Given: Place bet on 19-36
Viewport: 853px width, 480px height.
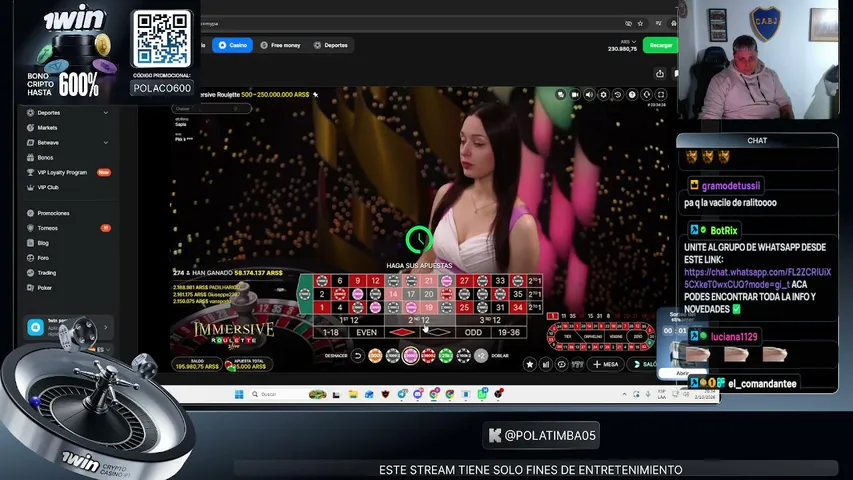Looking at the screenshot, I should point(509,333).
